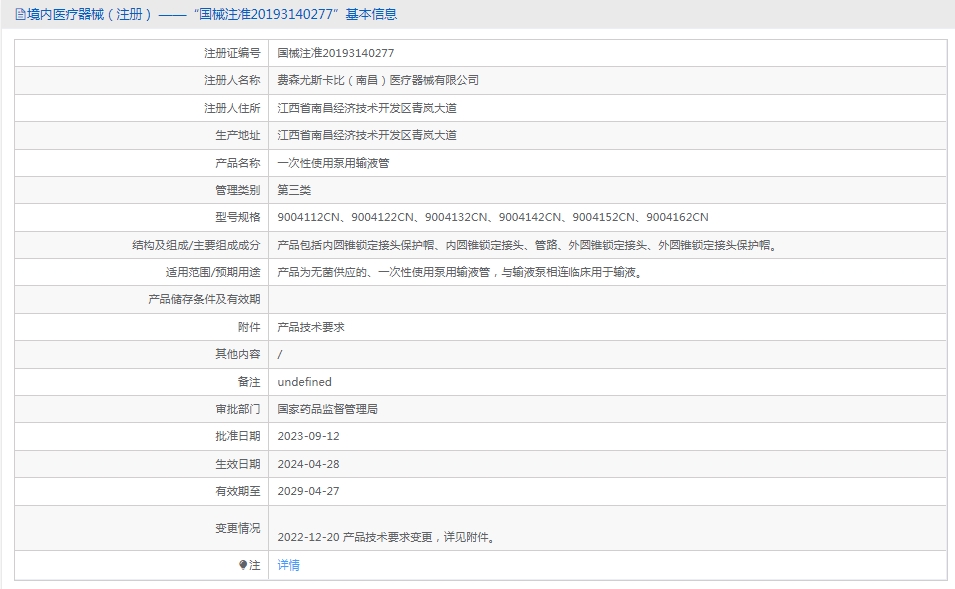Image resolution: width=955 pixels, height=589 pixels.
Task: Click the 适用范围/预期用途 description text
Action: tap(460, 272)
